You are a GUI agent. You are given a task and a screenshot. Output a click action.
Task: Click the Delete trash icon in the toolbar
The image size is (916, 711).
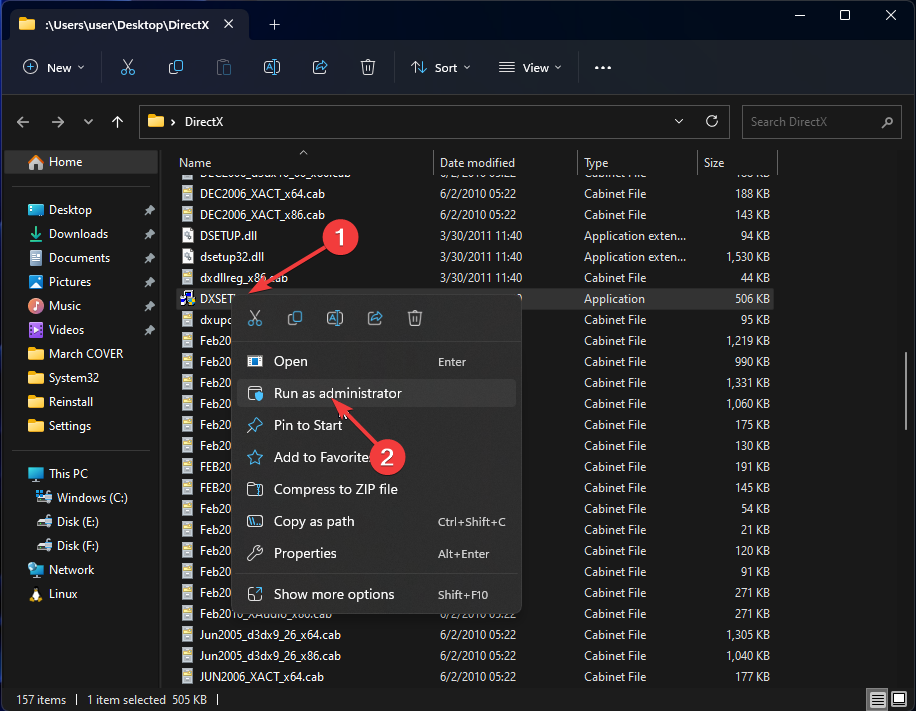367,68
